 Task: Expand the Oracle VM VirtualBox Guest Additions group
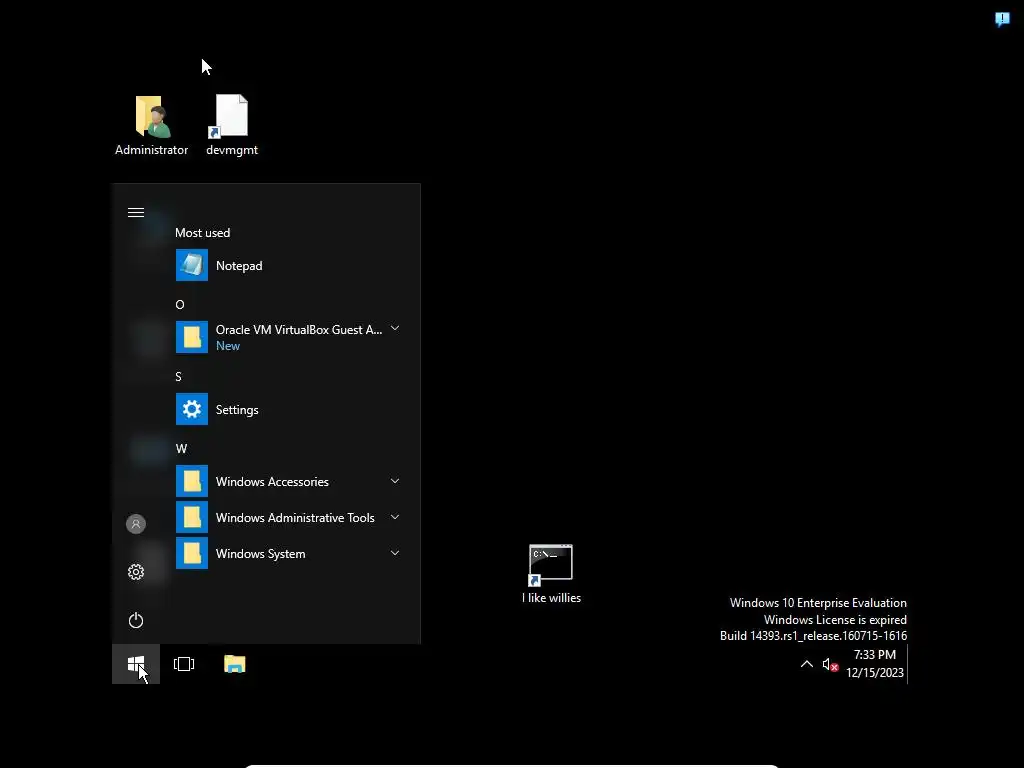[395, 328]
